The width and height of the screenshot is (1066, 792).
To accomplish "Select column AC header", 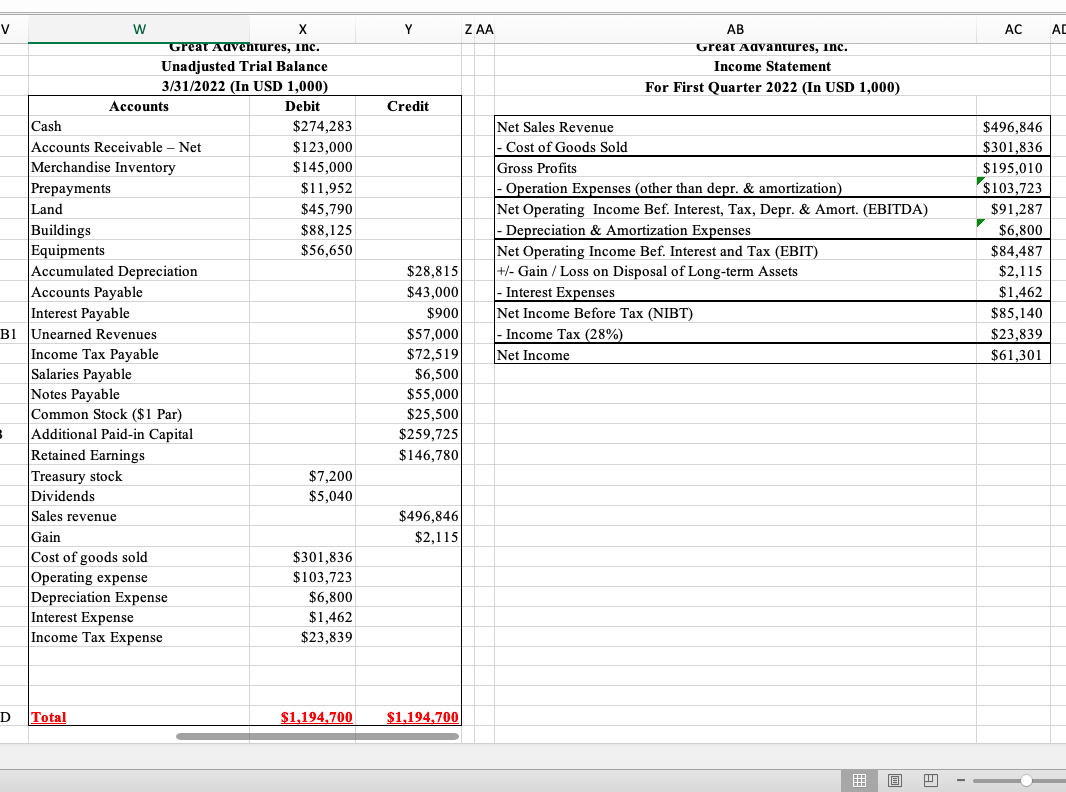I will click(x=1012, y=29).
